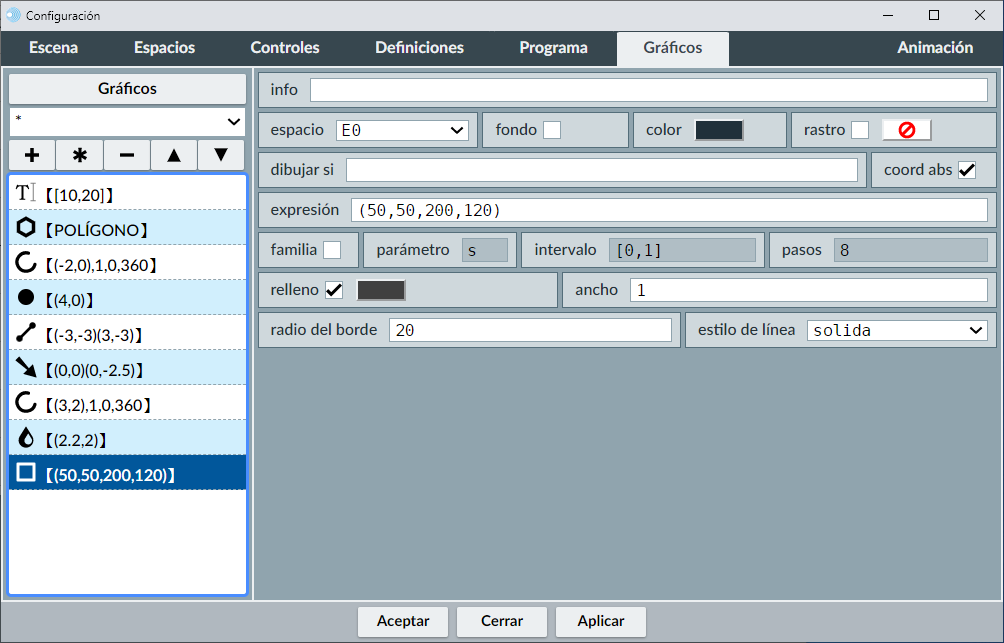Image resolution: width=1004 pixels, height=643 pixels.
Task: Uncheck the coord abs checkbox
Action: click(966, 170)
